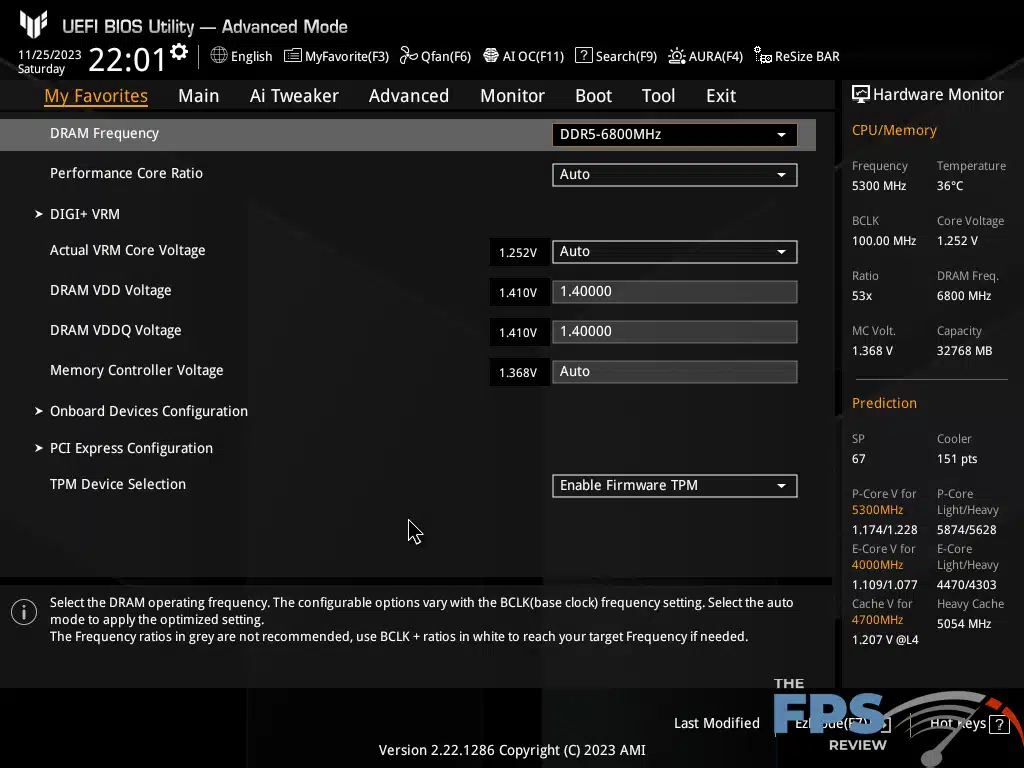
Task: Click the 53x ratio value
Action: coord(861,296)
